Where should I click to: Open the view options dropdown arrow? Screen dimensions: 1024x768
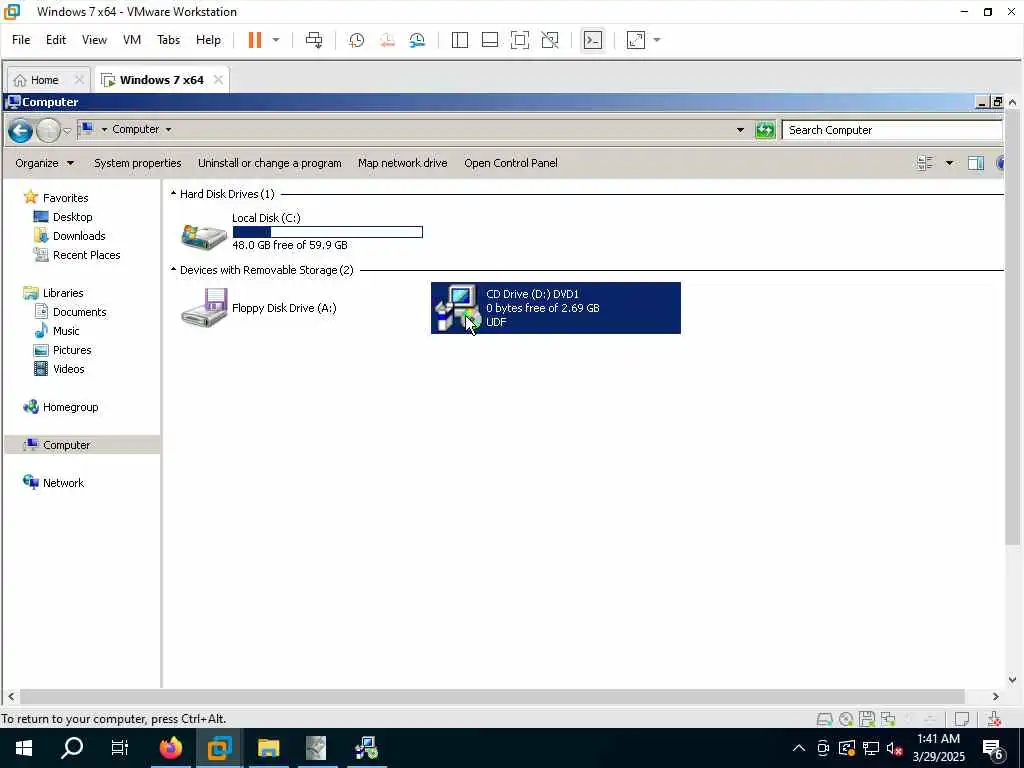click(949, 163)
